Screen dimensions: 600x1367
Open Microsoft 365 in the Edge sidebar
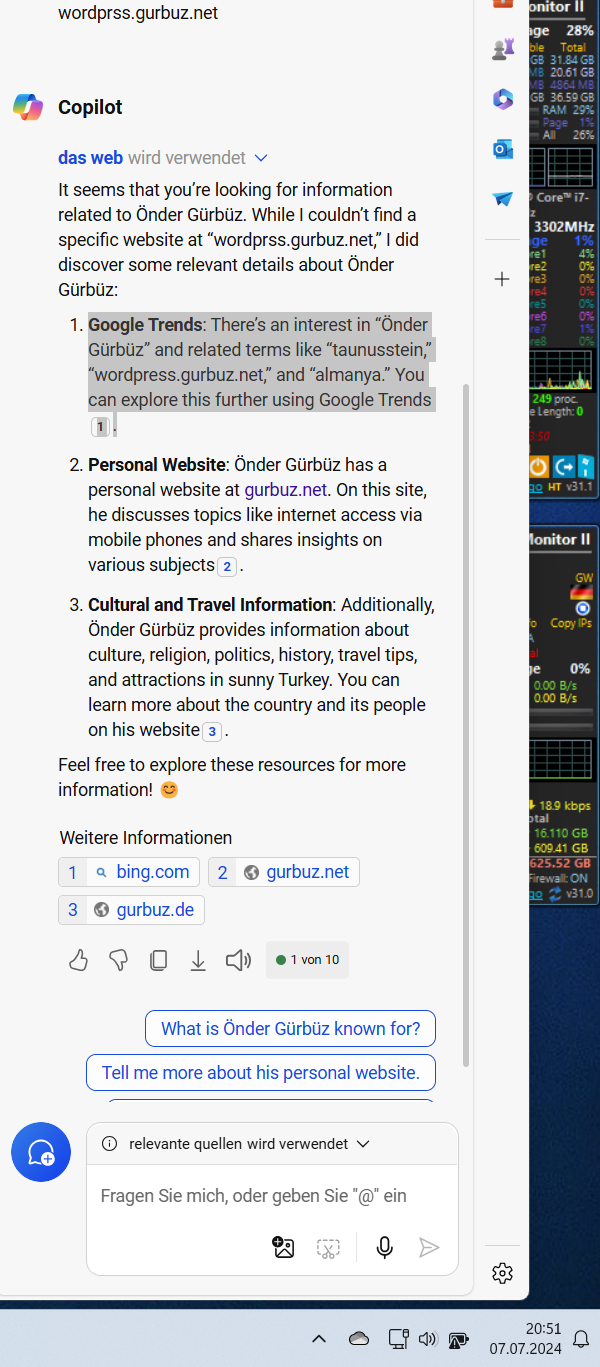click(503, 99)
